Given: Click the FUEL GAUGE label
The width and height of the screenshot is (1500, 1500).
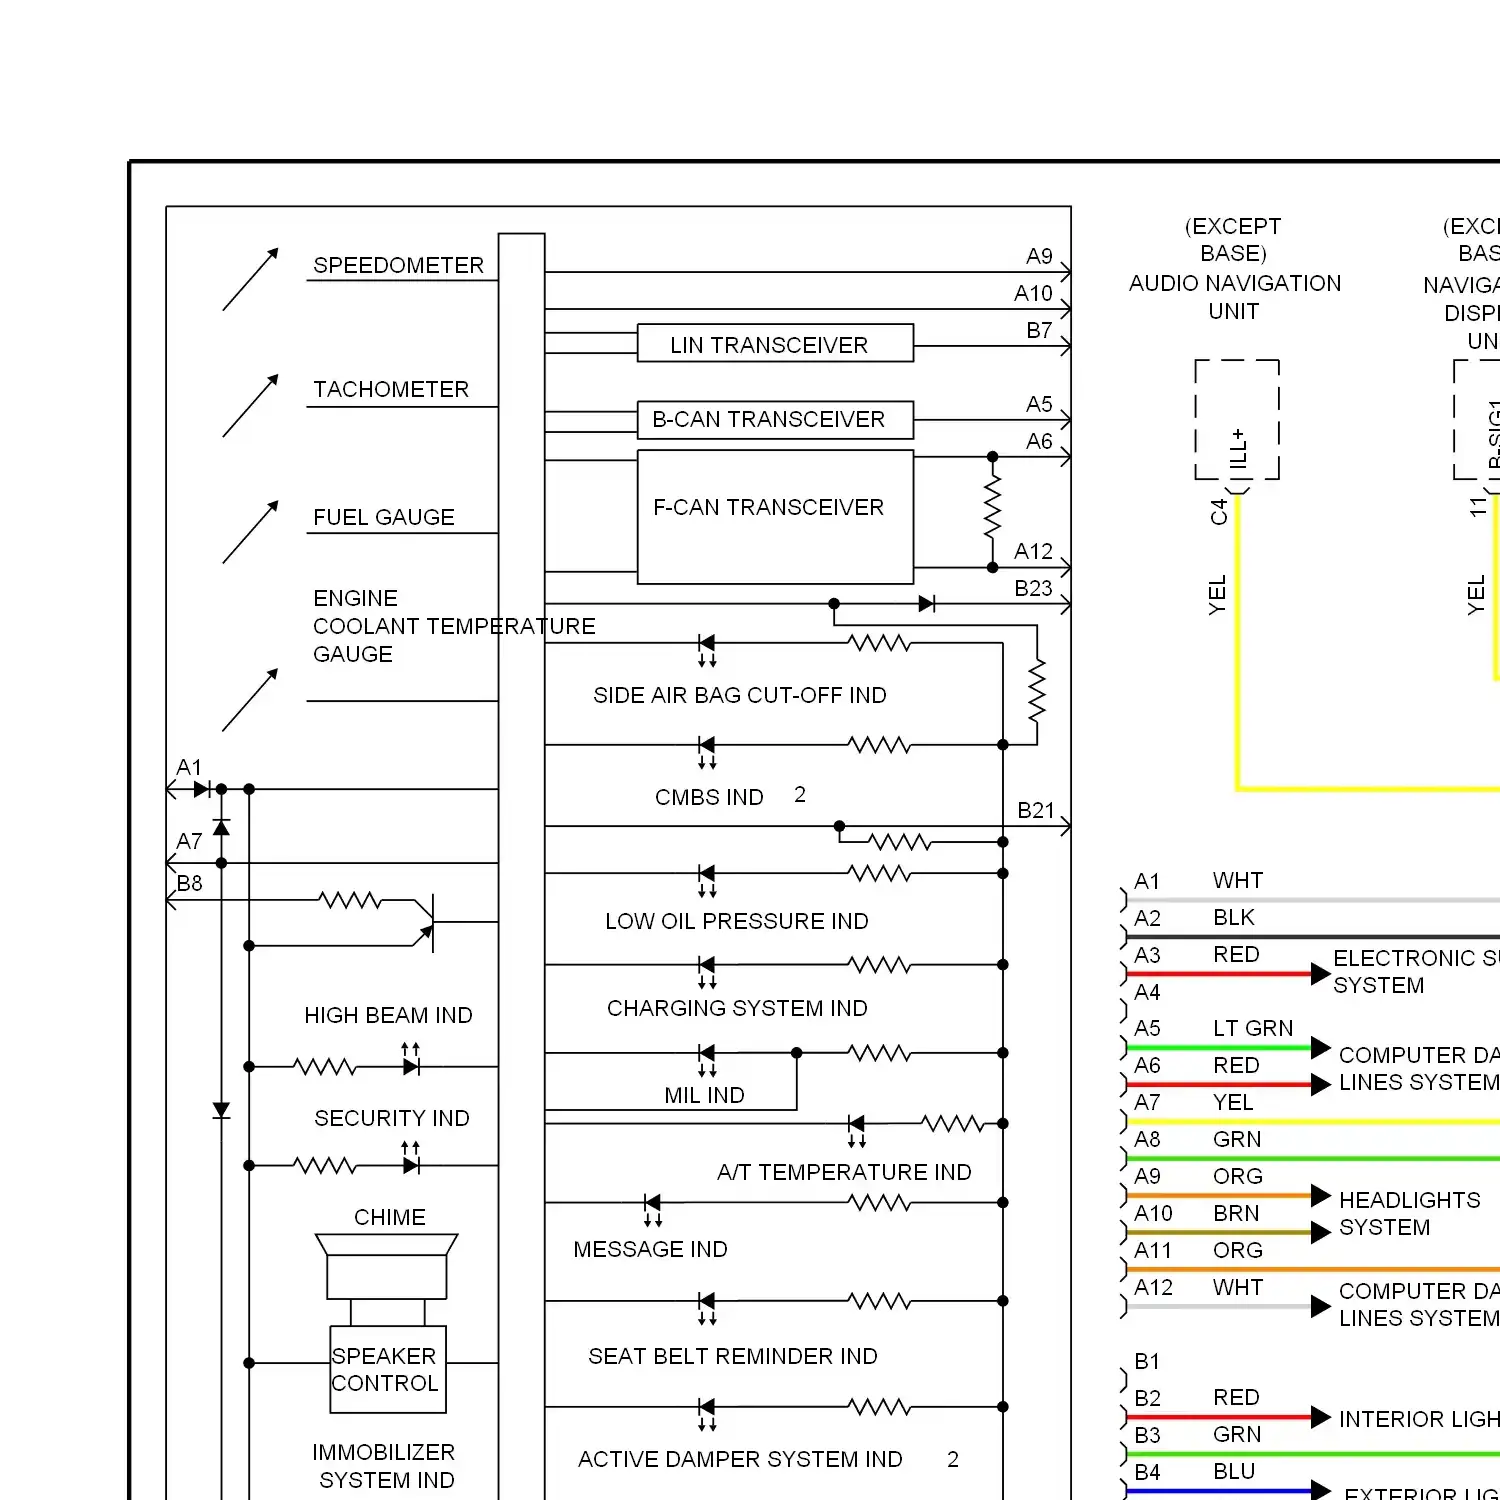Looking at the screenshot, I should pyautogui.click(x=384, y=517).
